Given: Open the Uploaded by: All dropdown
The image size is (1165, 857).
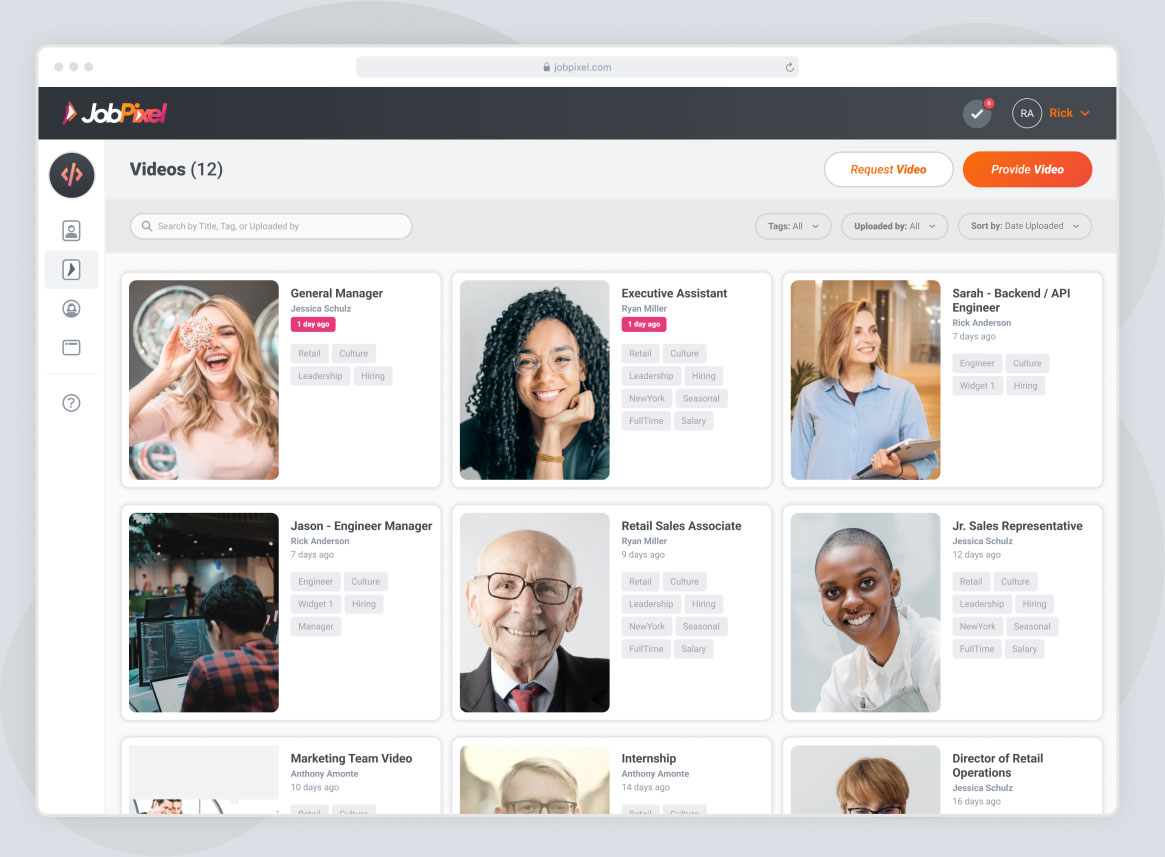Looking at the screenshot, I should tap(895, 226).
